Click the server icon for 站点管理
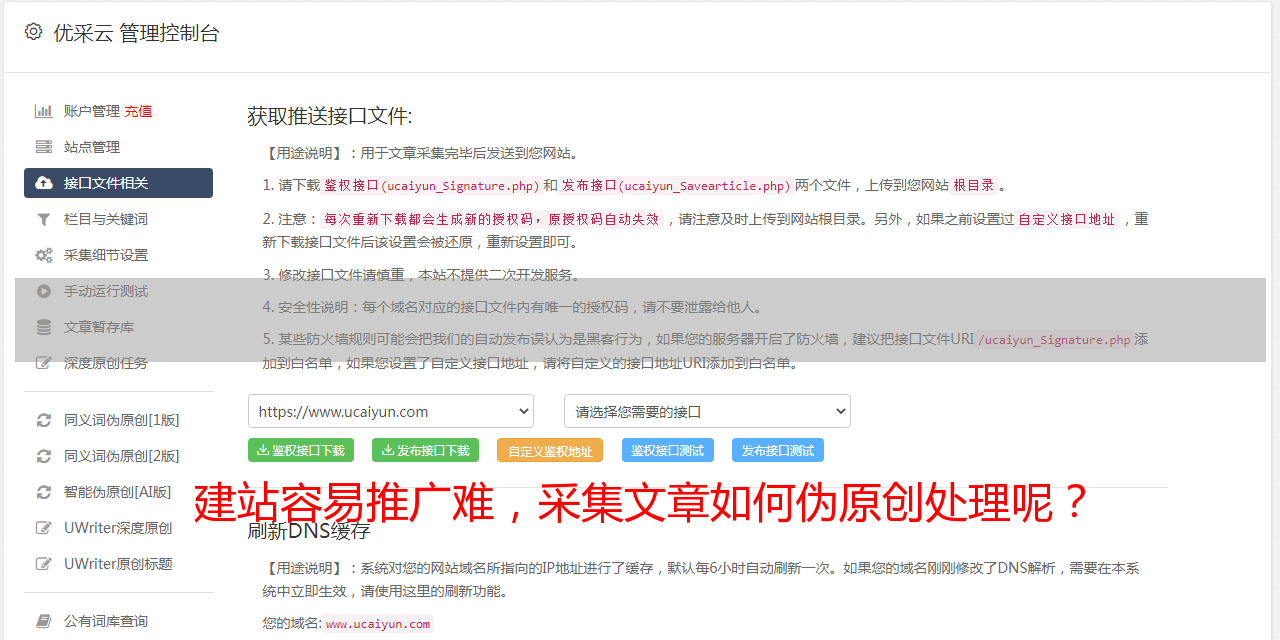 click(44, 147)
